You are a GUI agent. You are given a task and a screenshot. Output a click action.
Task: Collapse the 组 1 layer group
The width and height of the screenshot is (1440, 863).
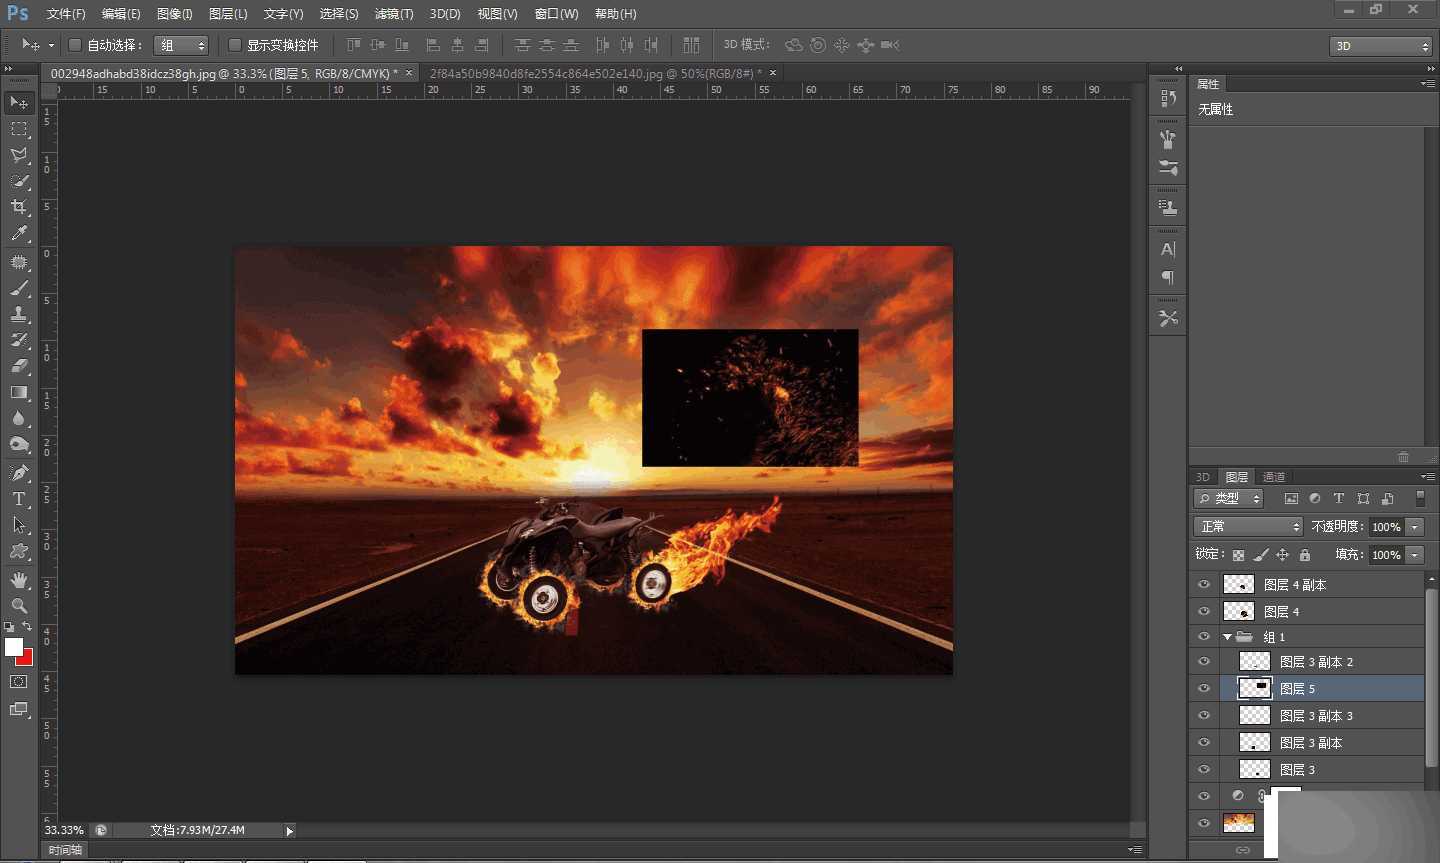click(1227, 637)
